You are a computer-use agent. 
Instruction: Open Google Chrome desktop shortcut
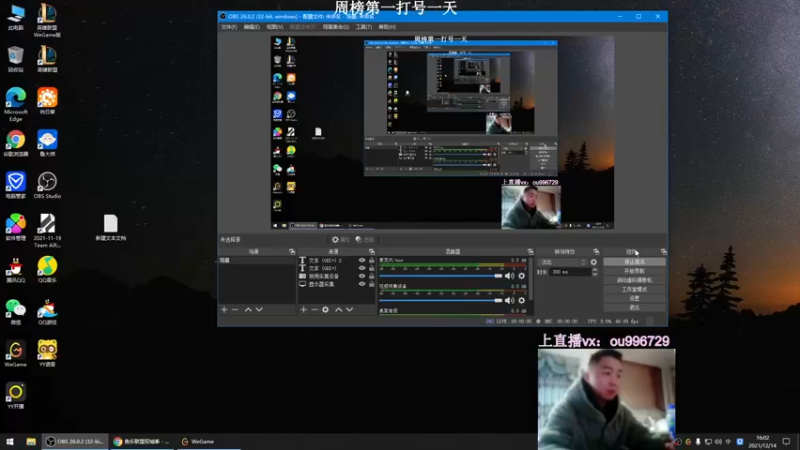point(16,143)
